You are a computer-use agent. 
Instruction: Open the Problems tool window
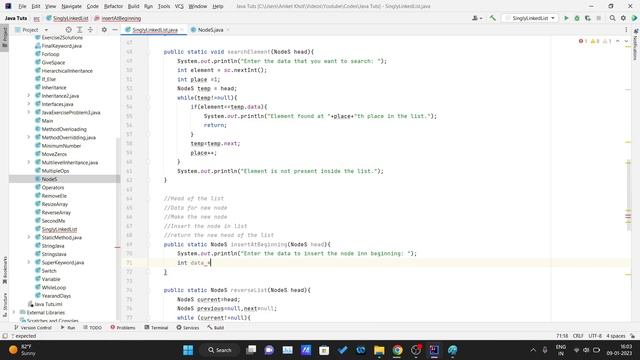coord(123,327)
